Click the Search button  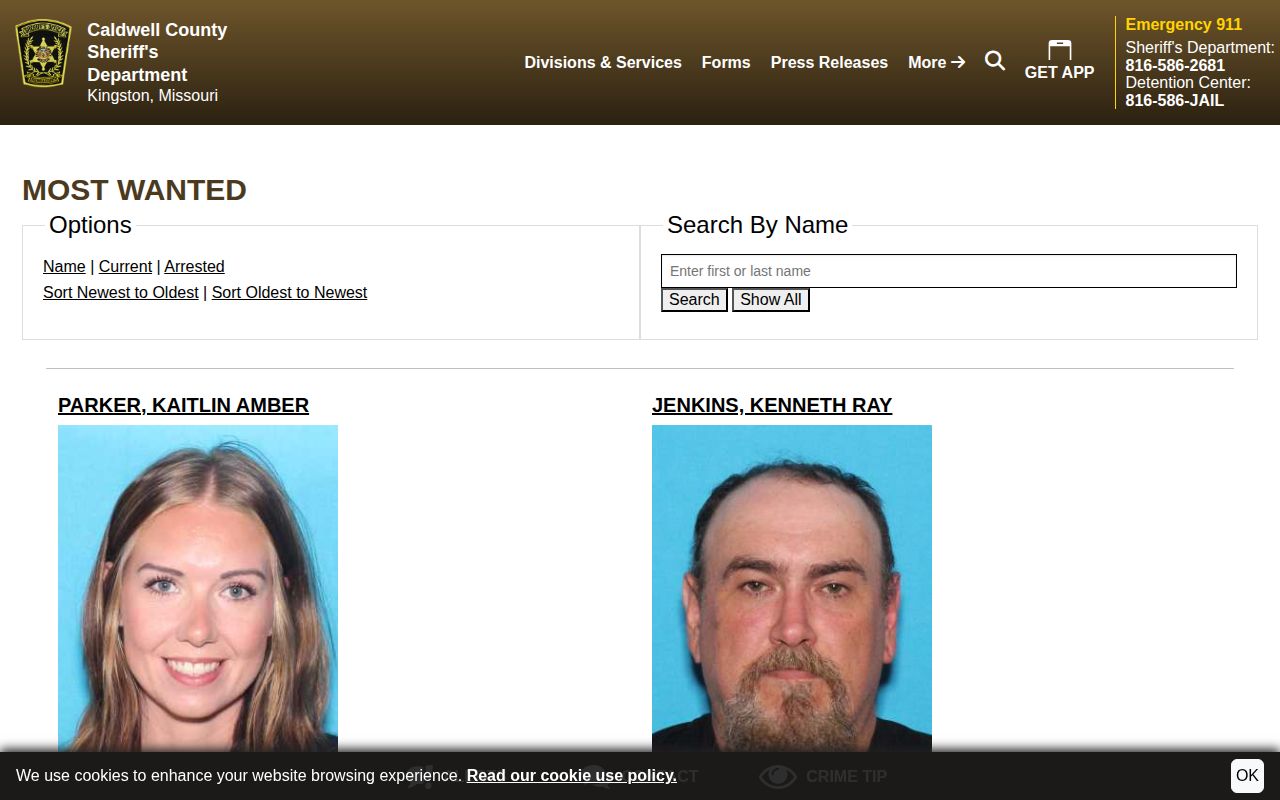coord(694,300)
